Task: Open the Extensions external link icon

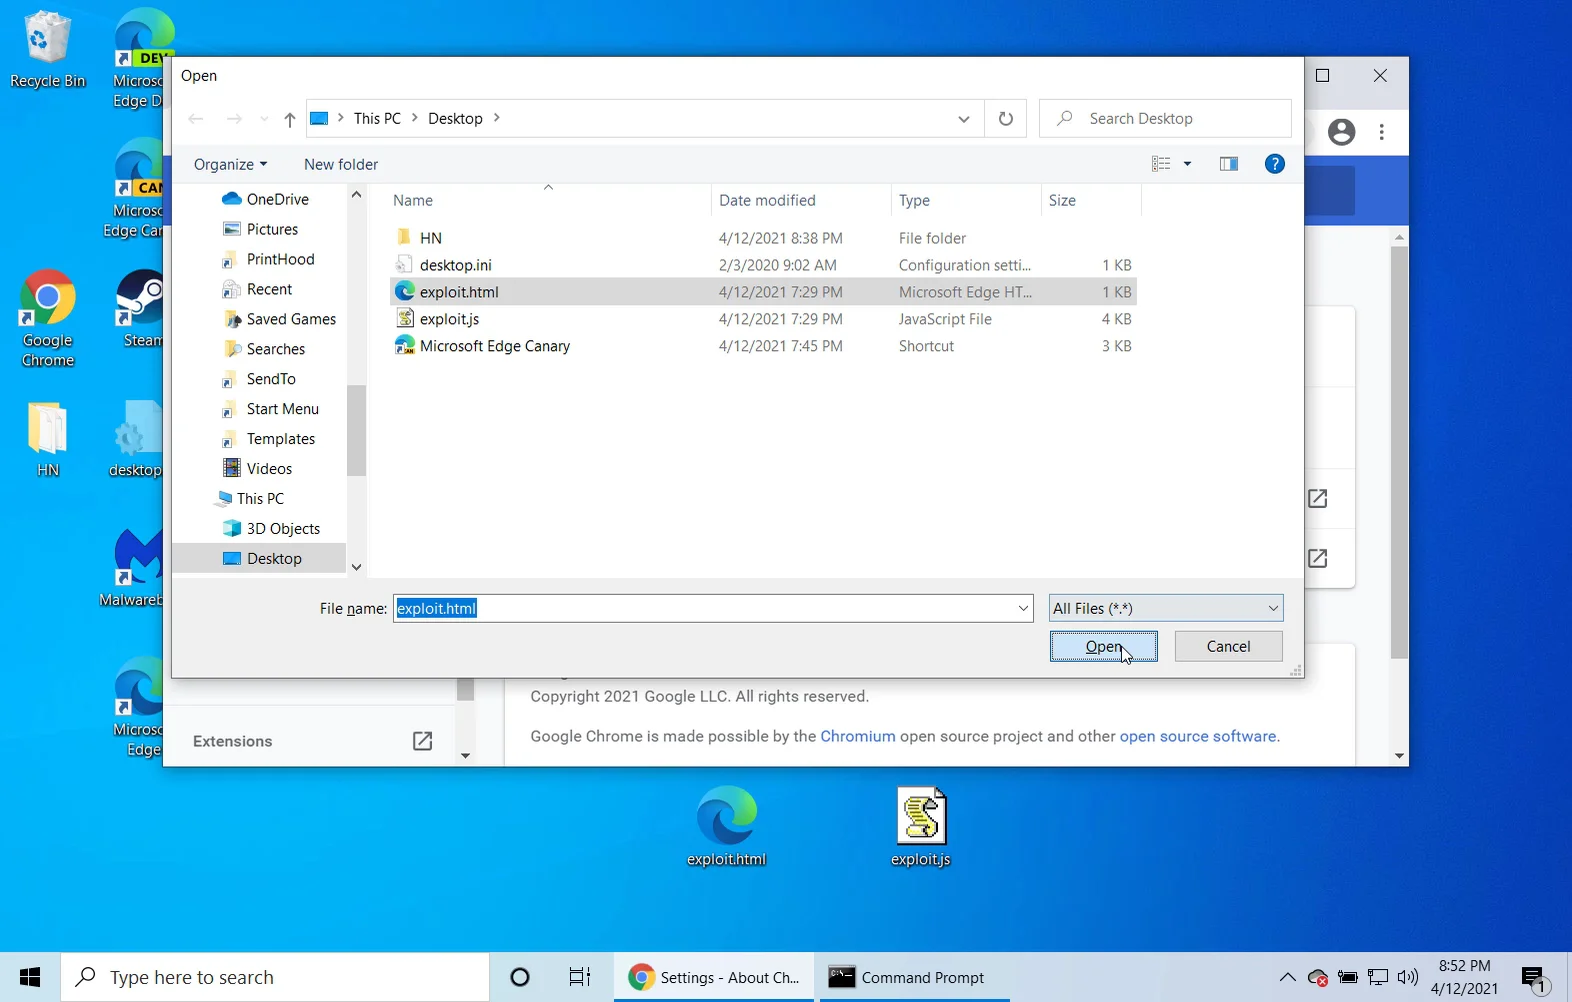Action: click(422, 741)
